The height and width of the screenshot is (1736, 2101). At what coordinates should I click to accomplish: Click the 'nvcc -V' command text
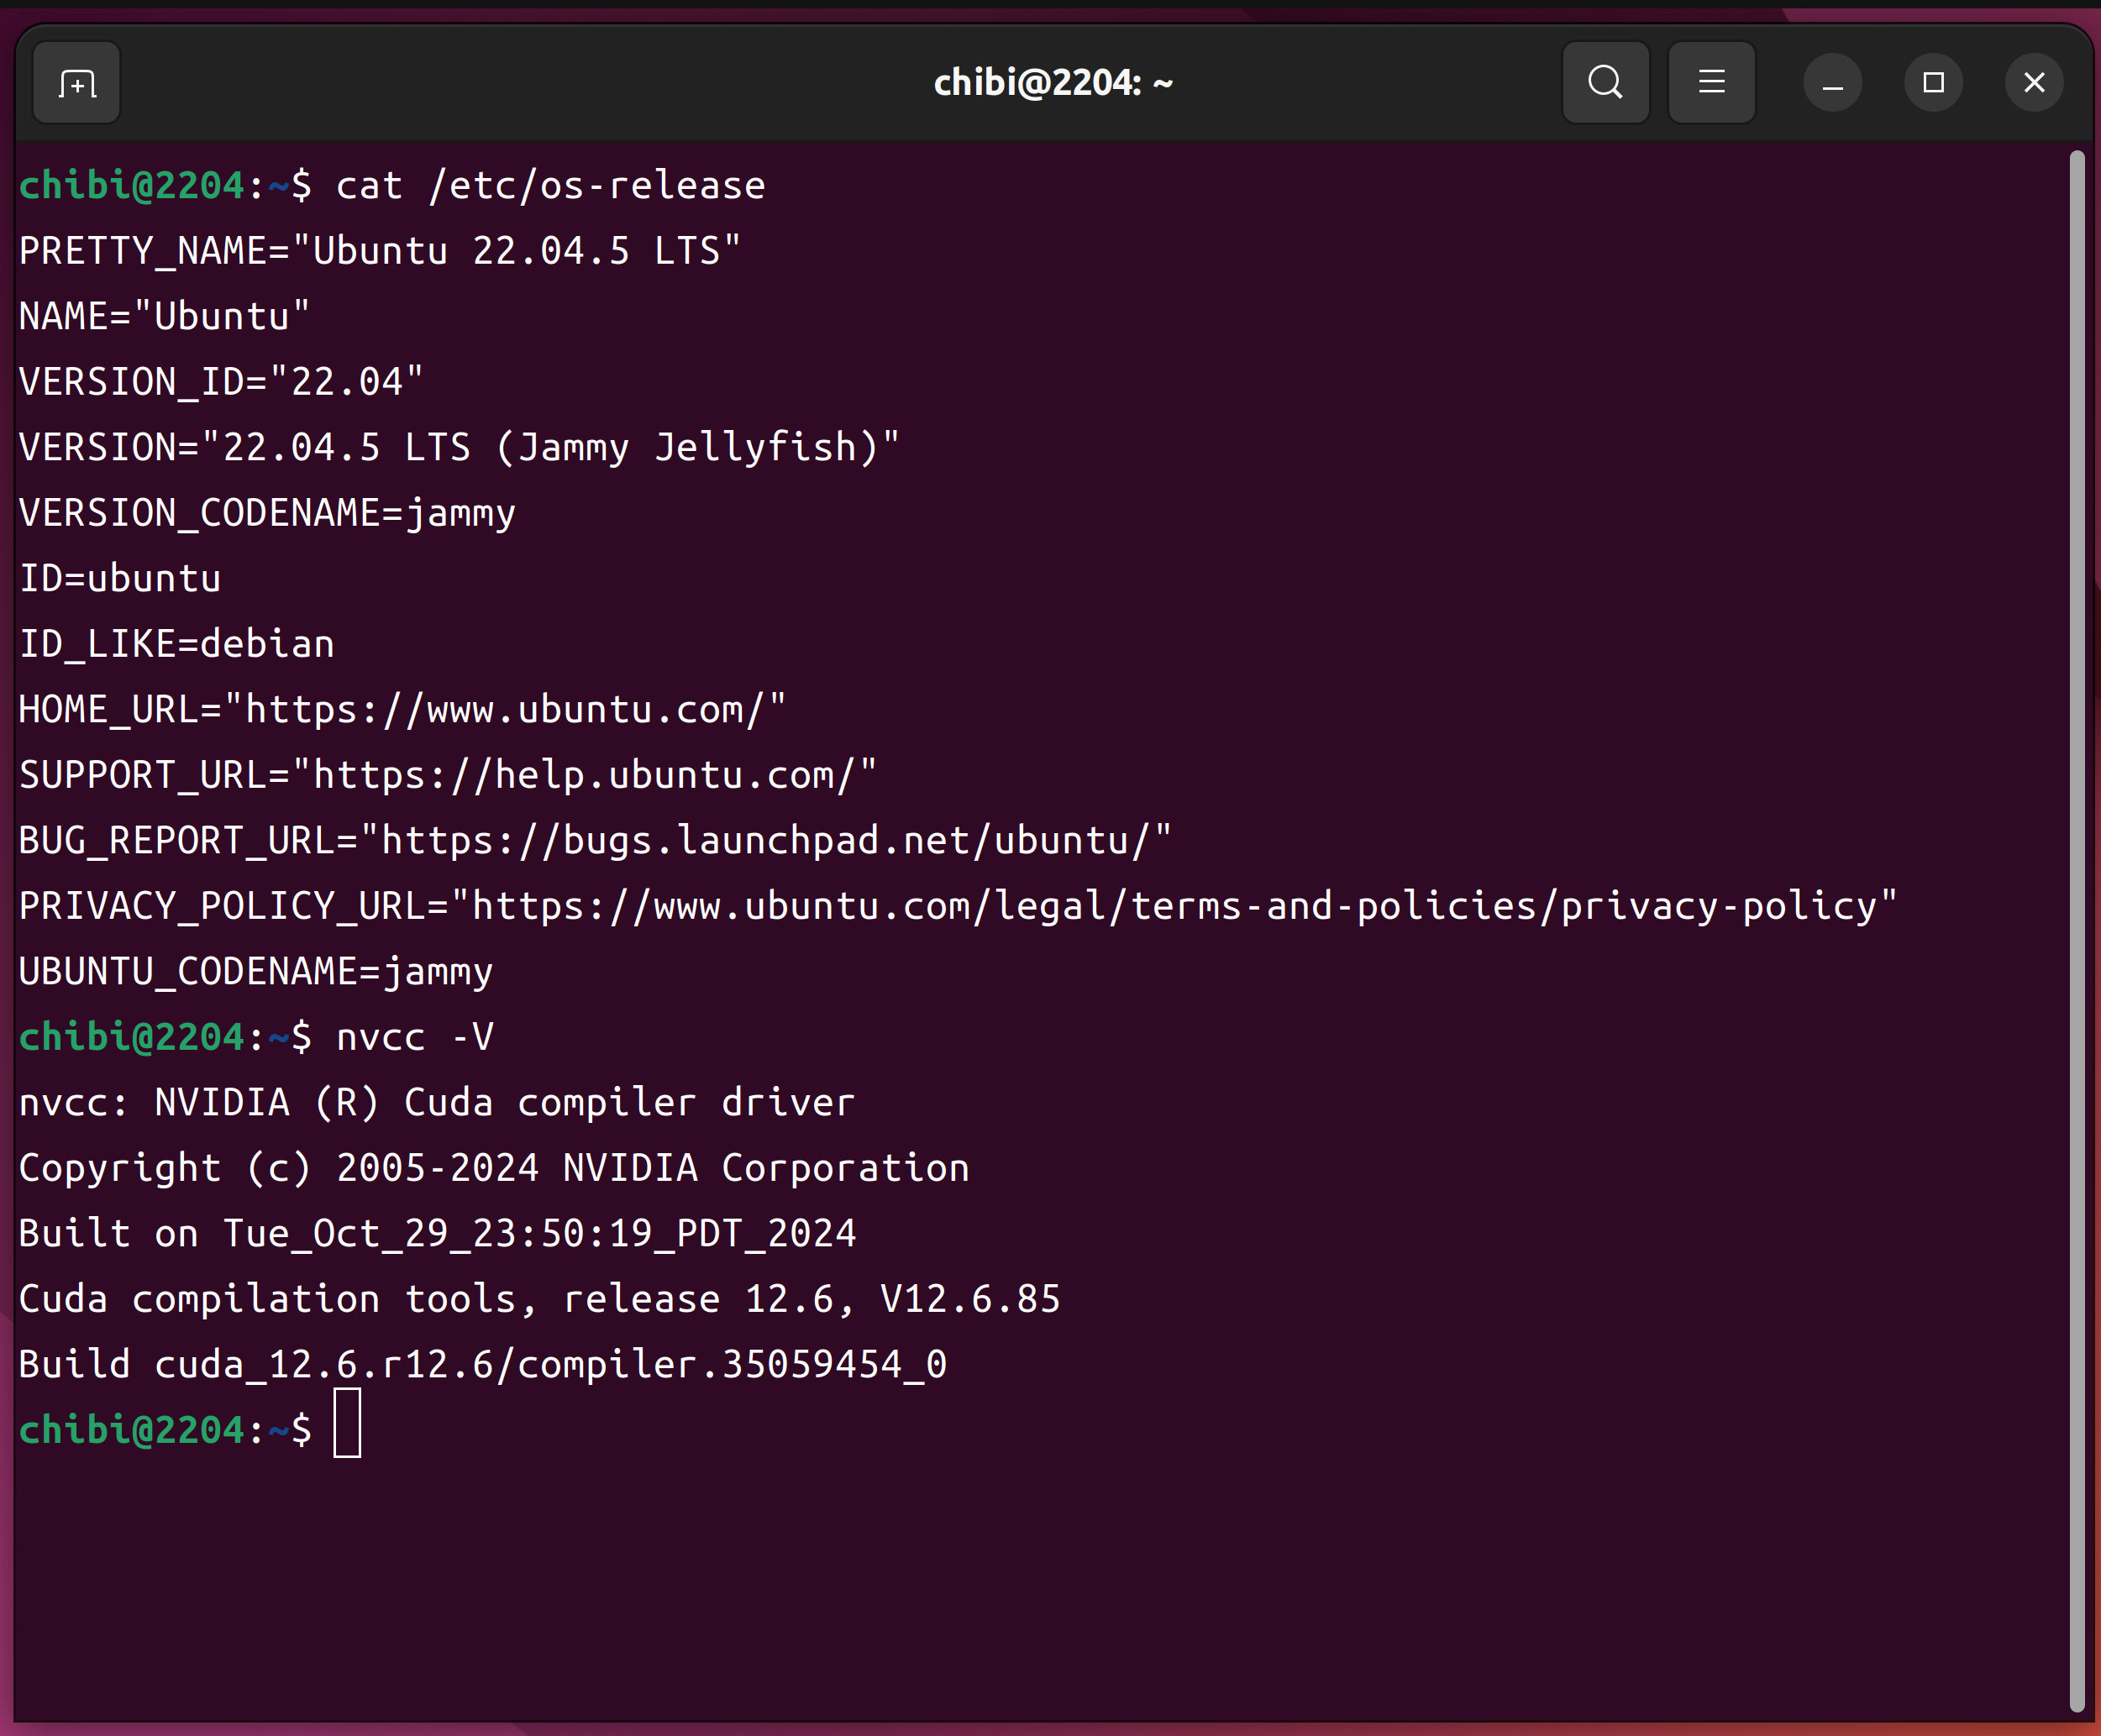click(x=414, y=1038)
